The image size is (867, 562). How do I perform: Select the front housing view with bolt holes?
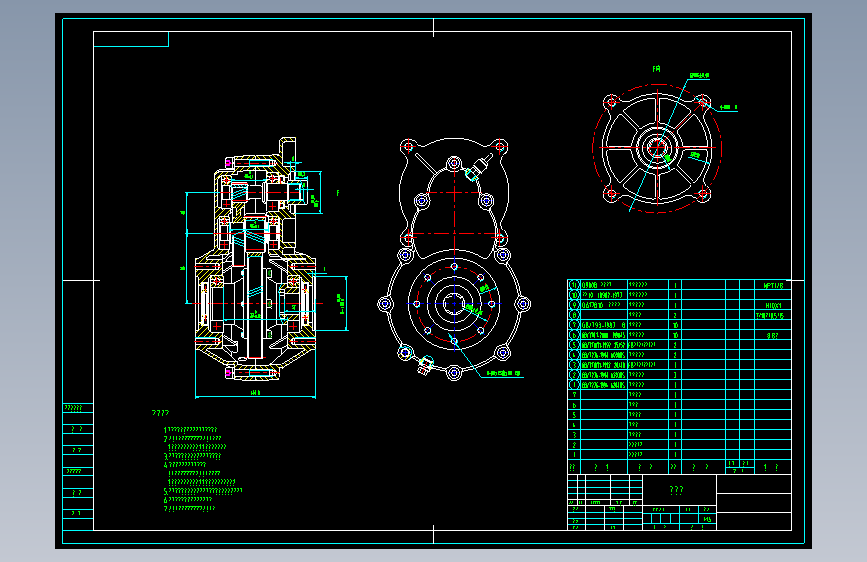pyautogui.click(x=453, y=259)
